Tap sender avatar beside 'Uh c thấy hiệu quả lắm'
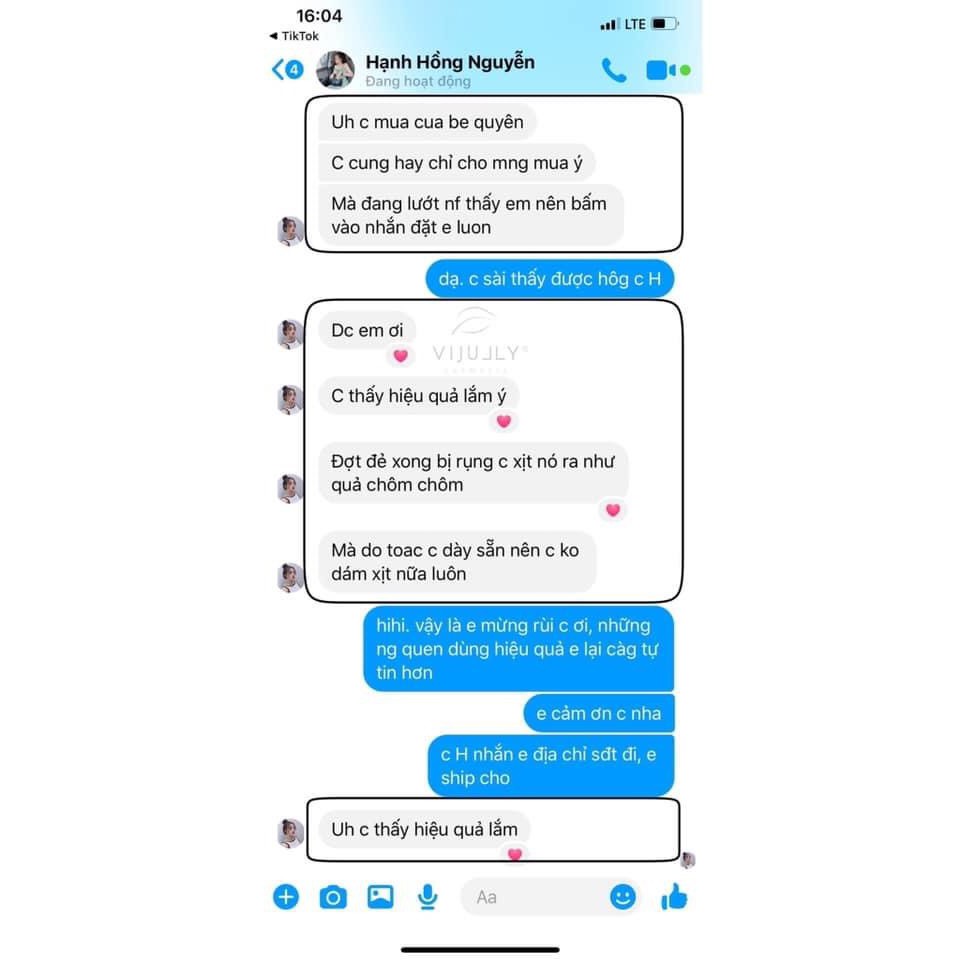 (x=290, y=833)
